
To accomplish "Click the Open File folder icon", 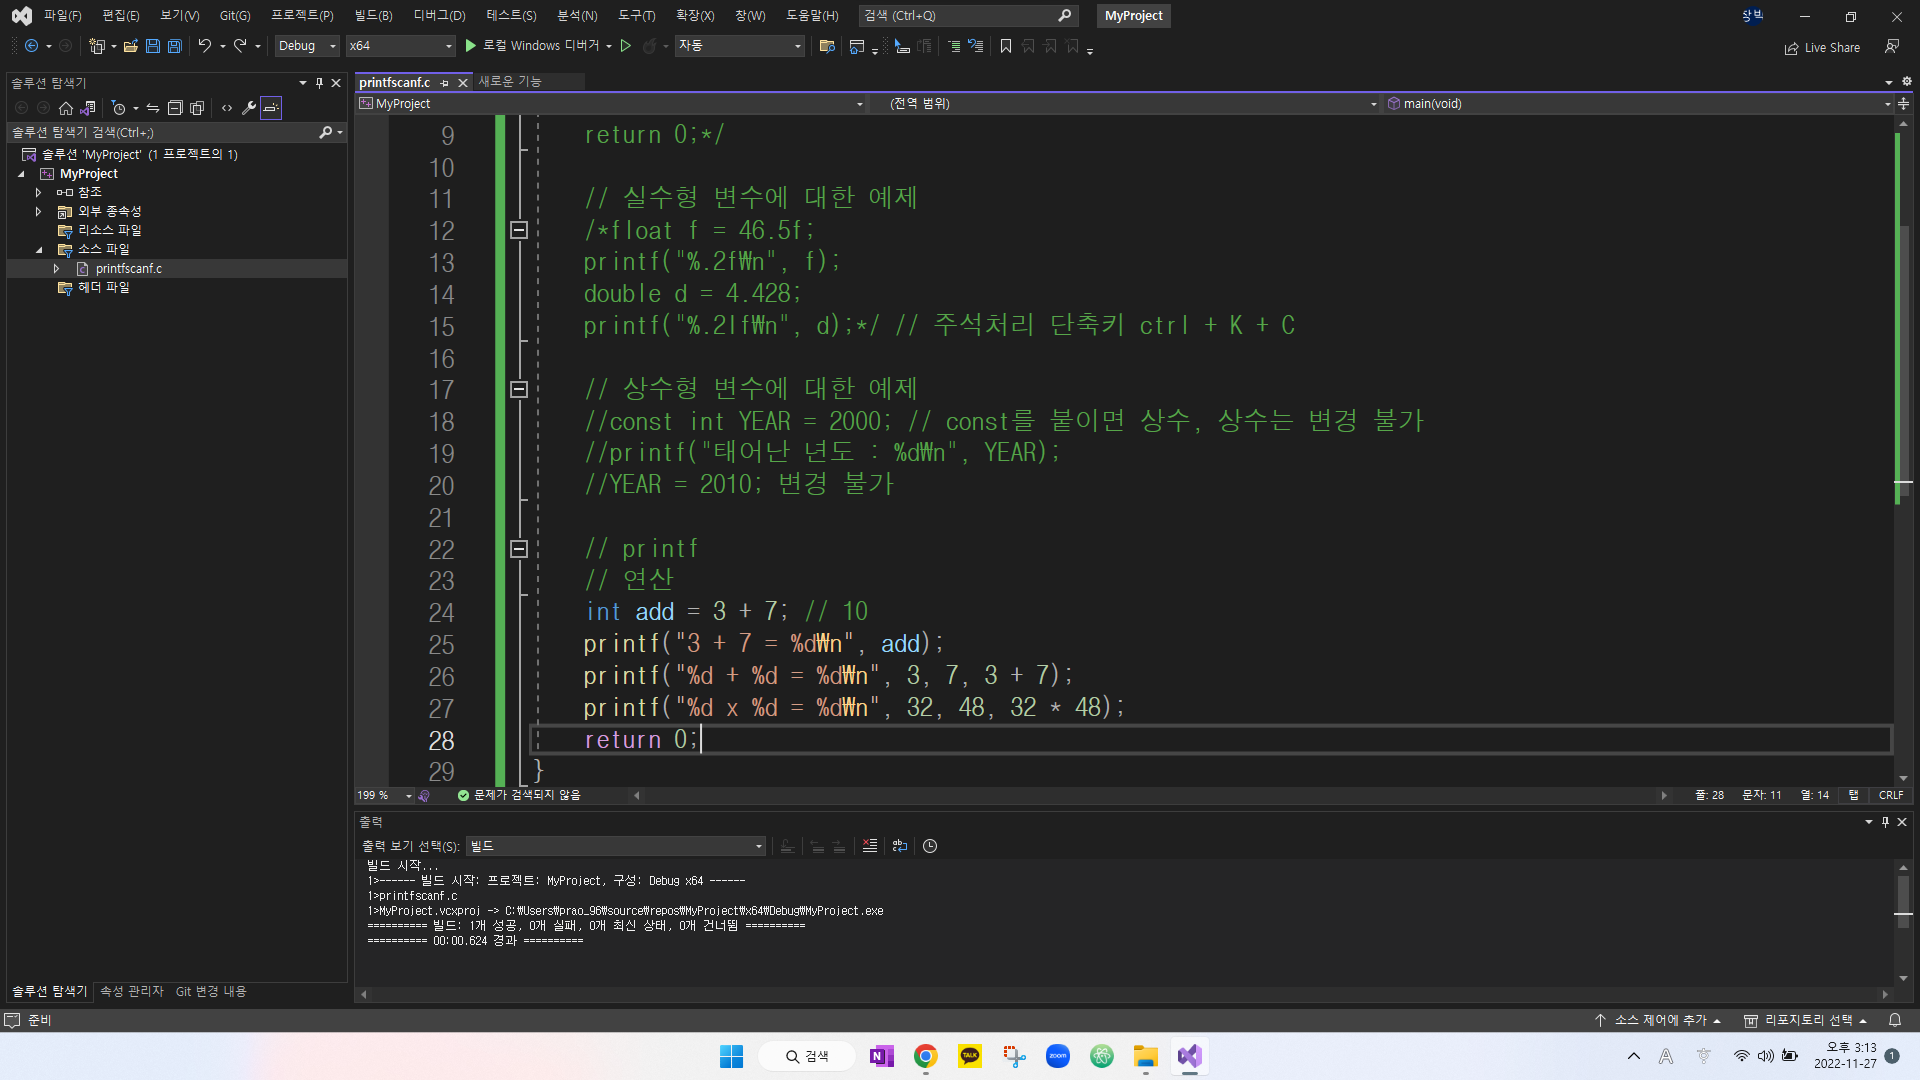I will [x=130, y=46].
